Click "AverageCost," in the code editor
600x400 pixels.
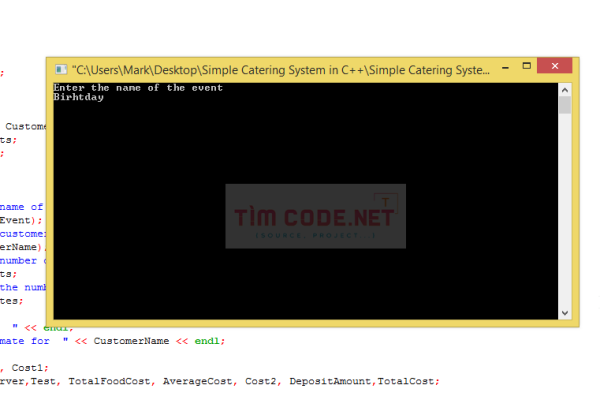(x=199, y=381)
